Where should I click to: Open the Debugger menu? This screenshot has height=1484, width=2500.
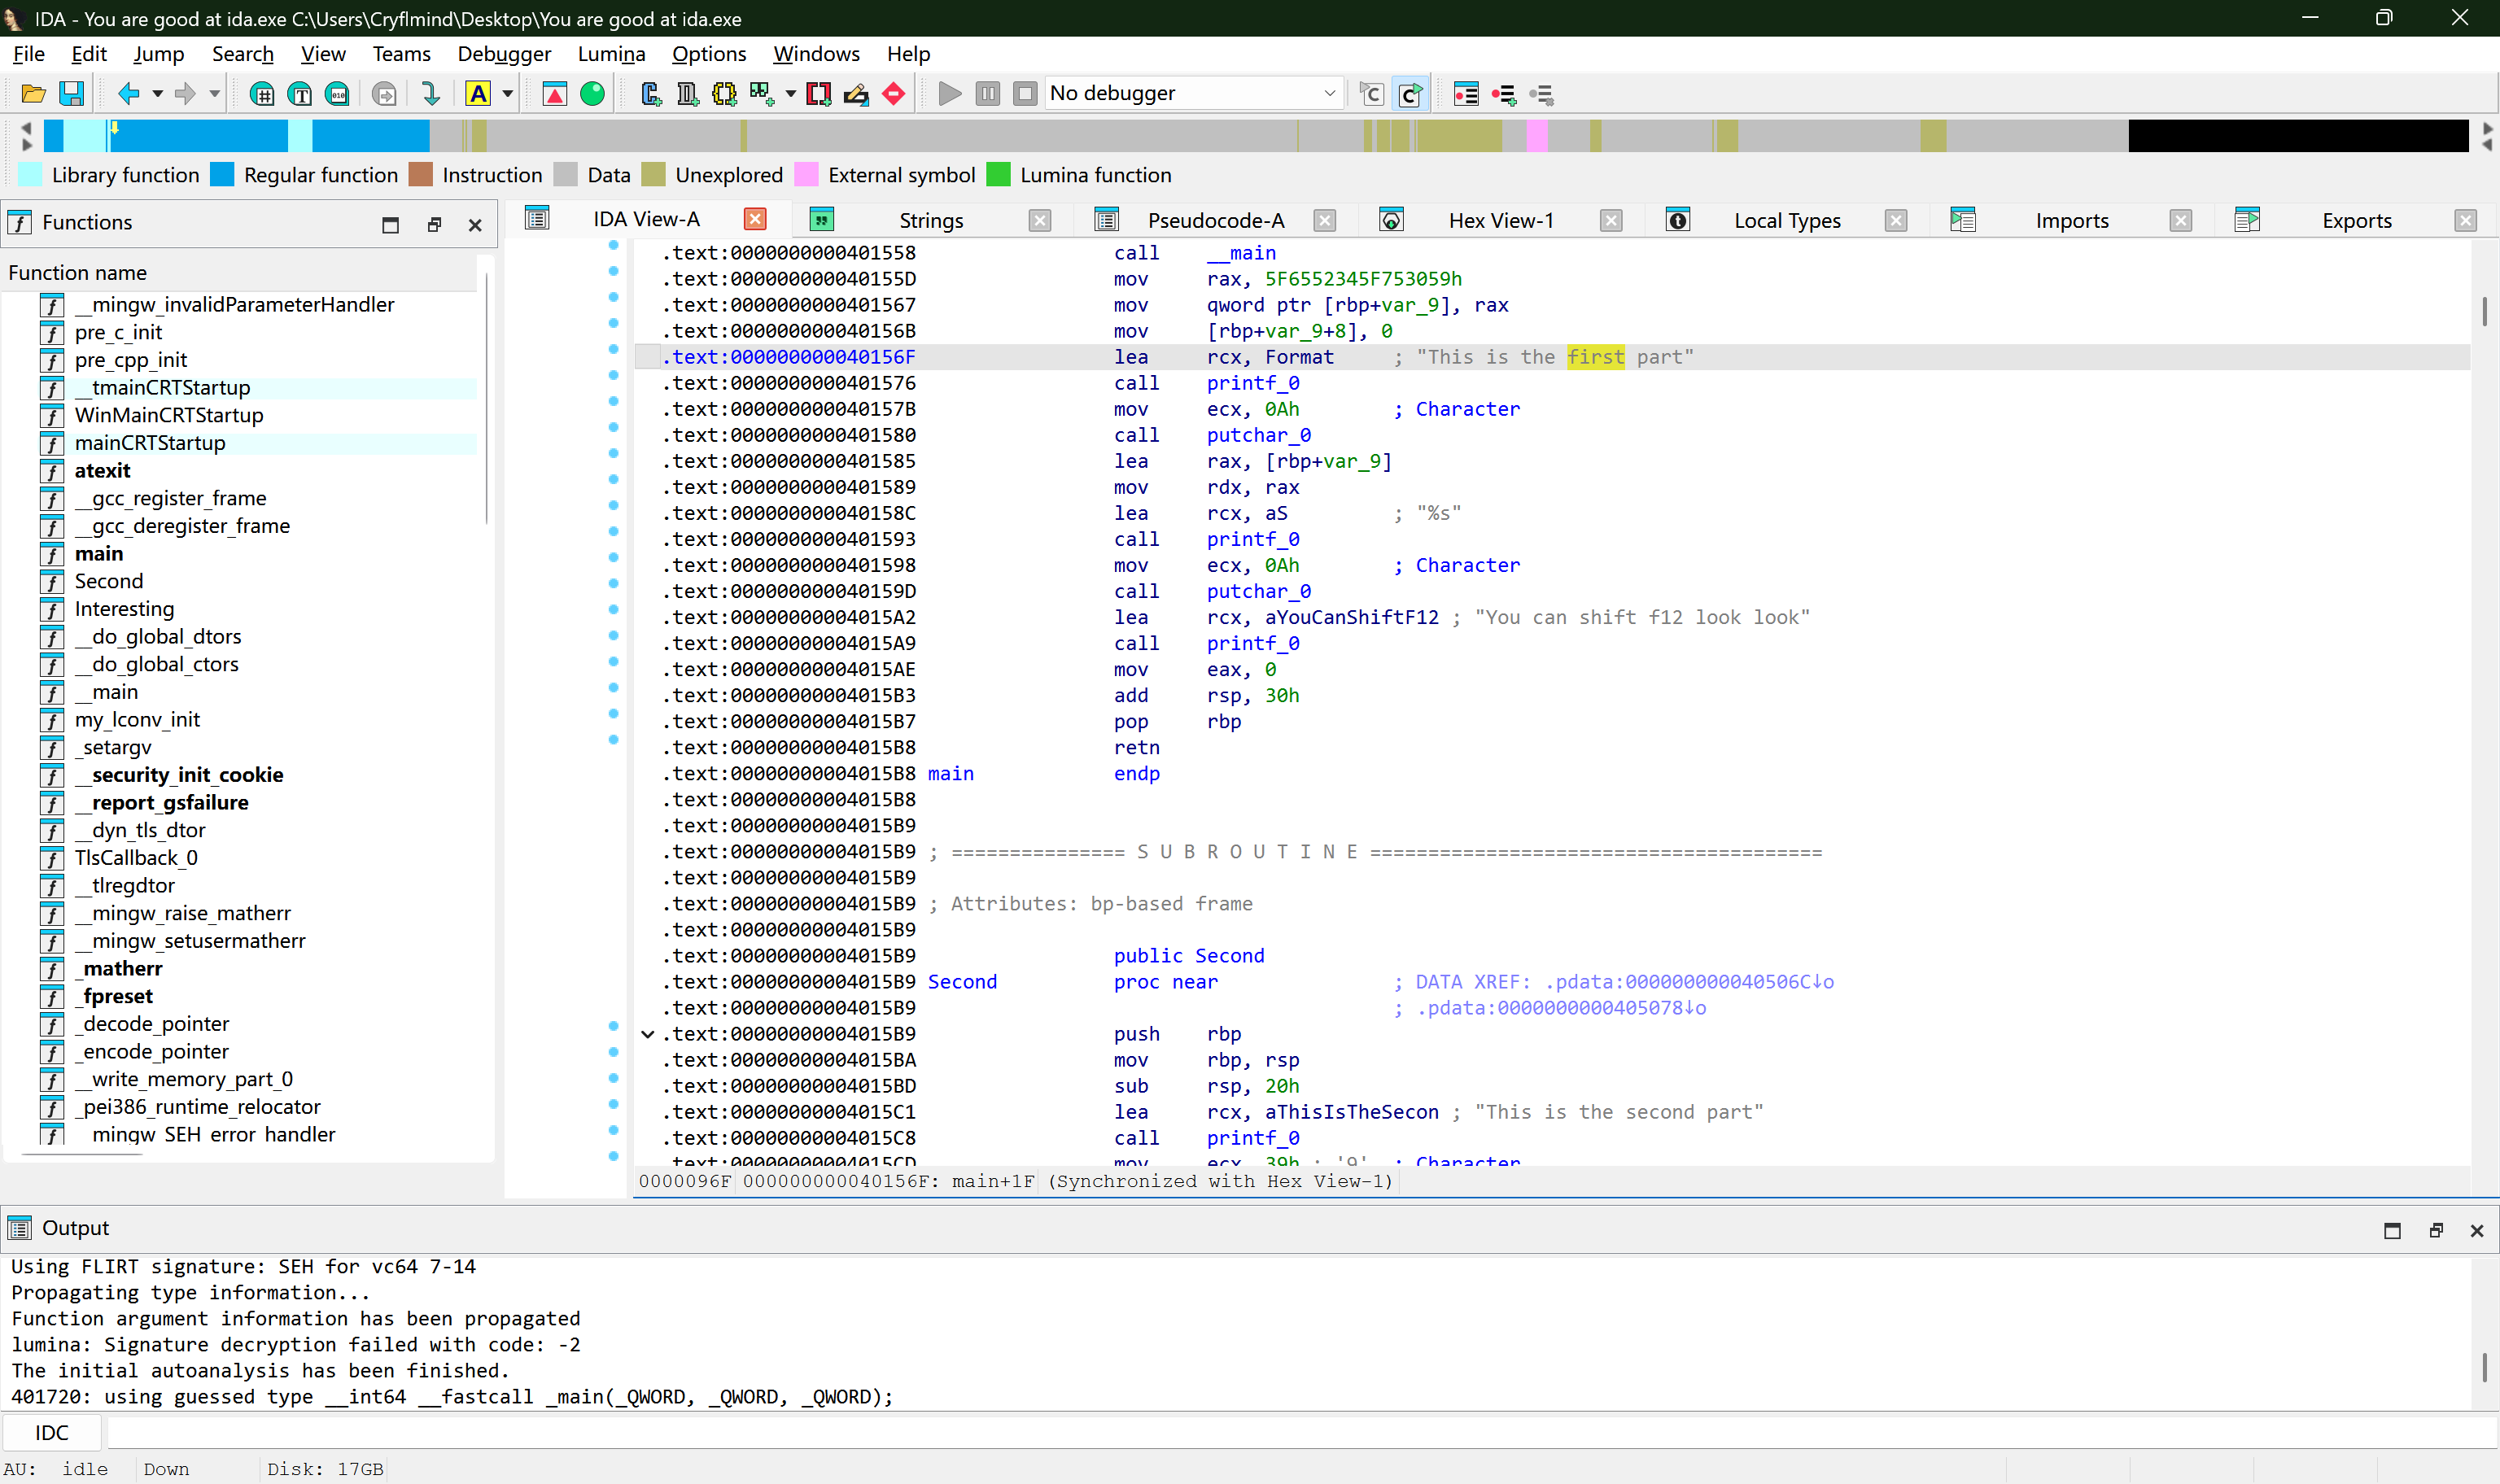coord(504,54)
